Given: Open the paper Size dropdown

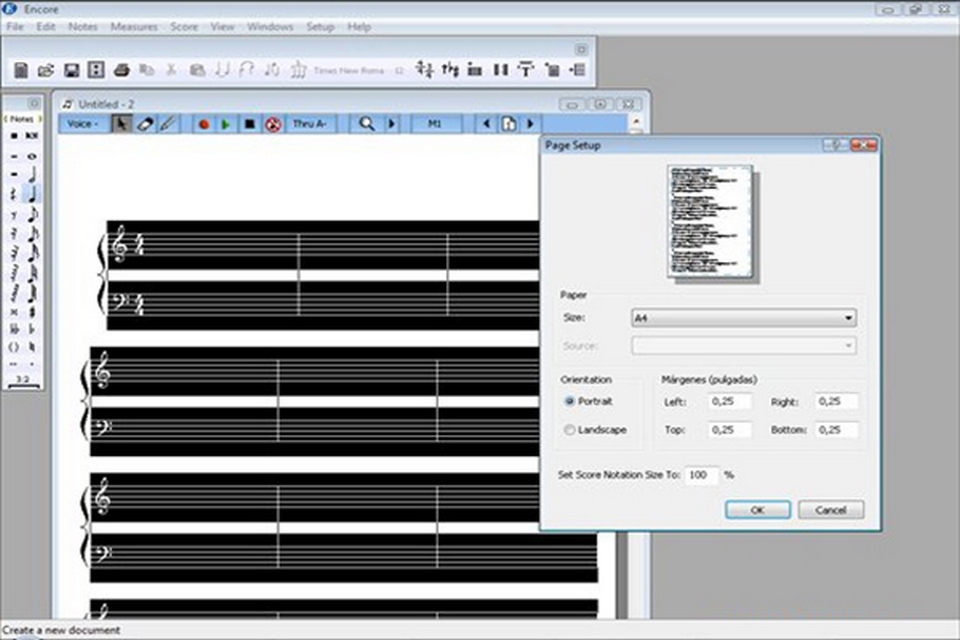Looking at the screenshot, I should [x=744, y=318].
